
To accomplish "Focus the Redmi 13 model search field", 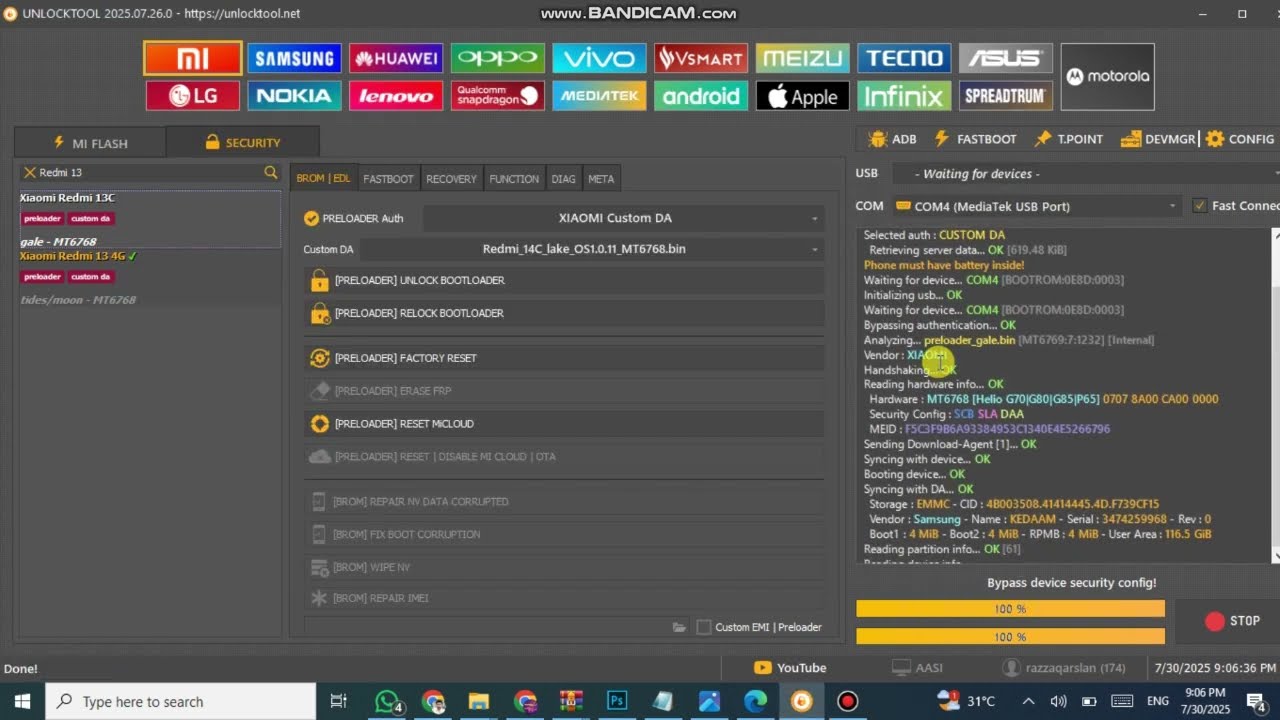I will tap(150, 173).
